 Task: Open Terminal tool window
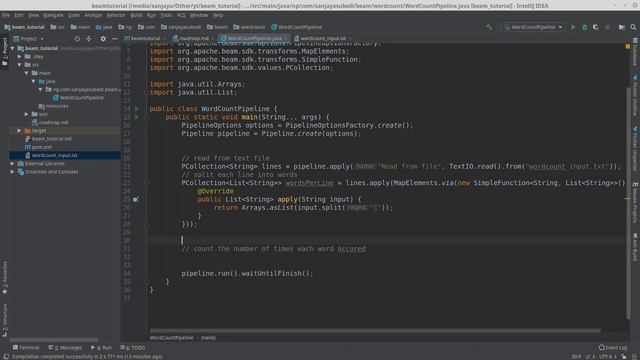pos(26,347)
